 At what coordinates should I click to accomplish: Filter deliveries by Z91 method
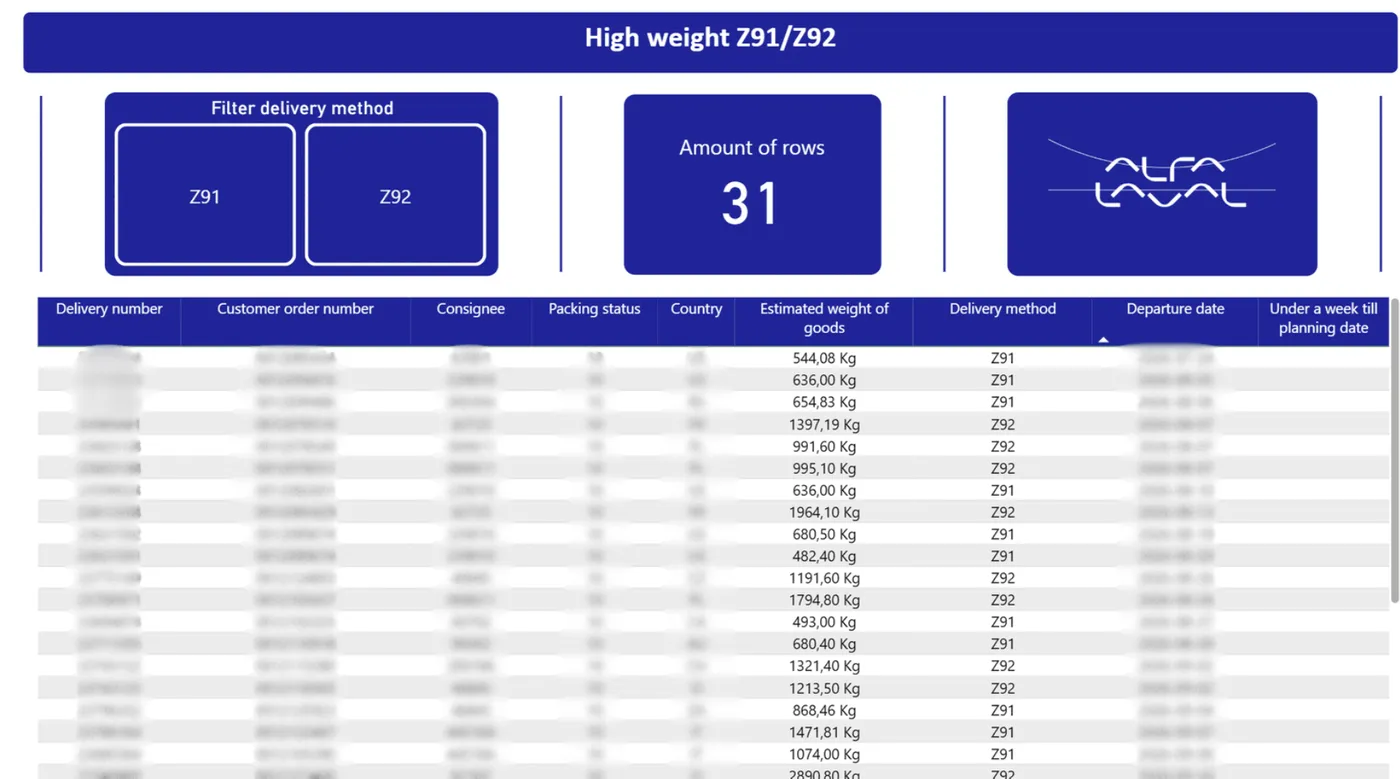click(205, 195)
